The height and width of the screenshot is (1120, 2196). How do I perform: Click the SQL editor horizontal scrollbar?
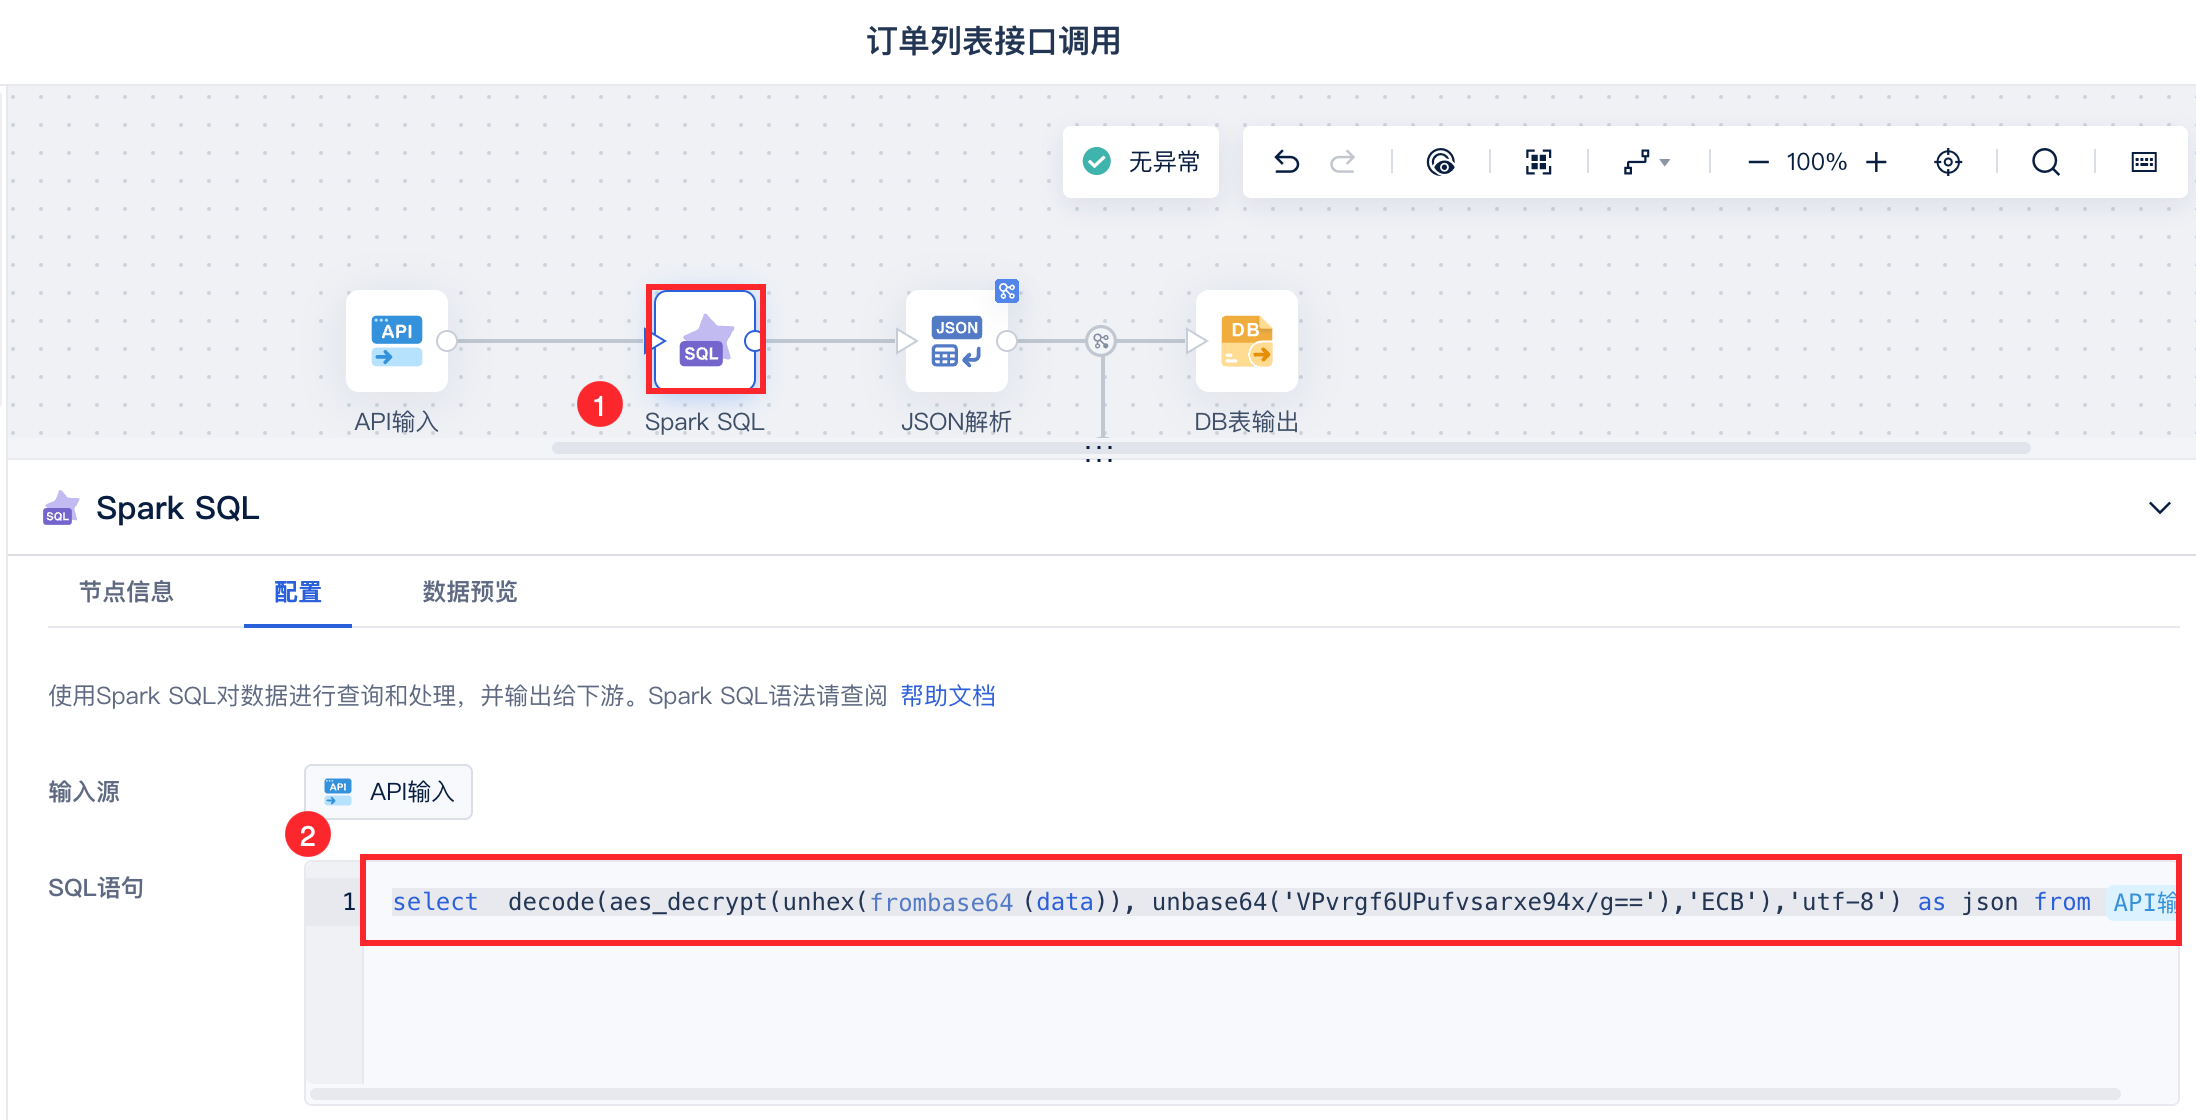point(1214,1093)
